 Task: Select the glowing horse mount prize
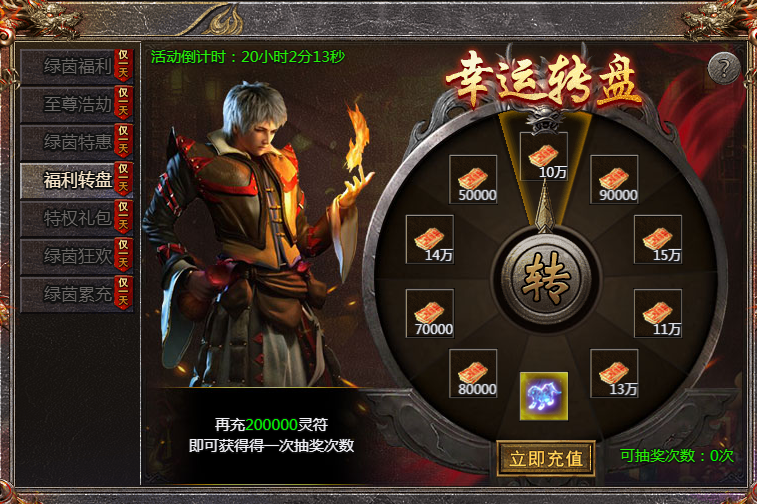[544, 396]
